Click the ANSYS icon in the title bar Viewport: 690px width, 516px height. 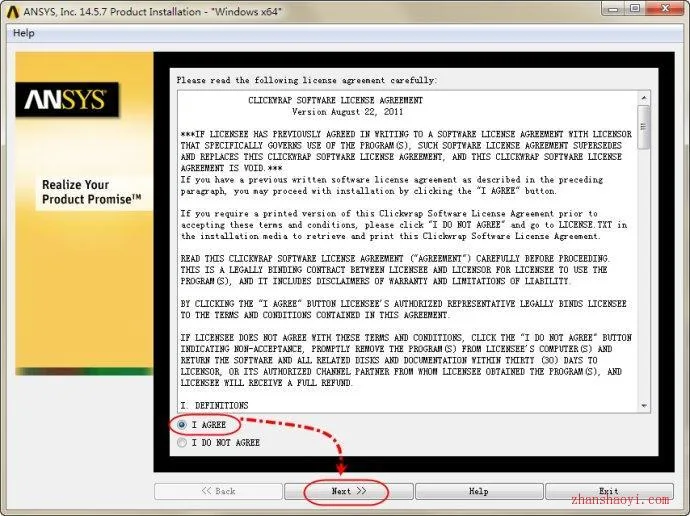pos(13,12)
